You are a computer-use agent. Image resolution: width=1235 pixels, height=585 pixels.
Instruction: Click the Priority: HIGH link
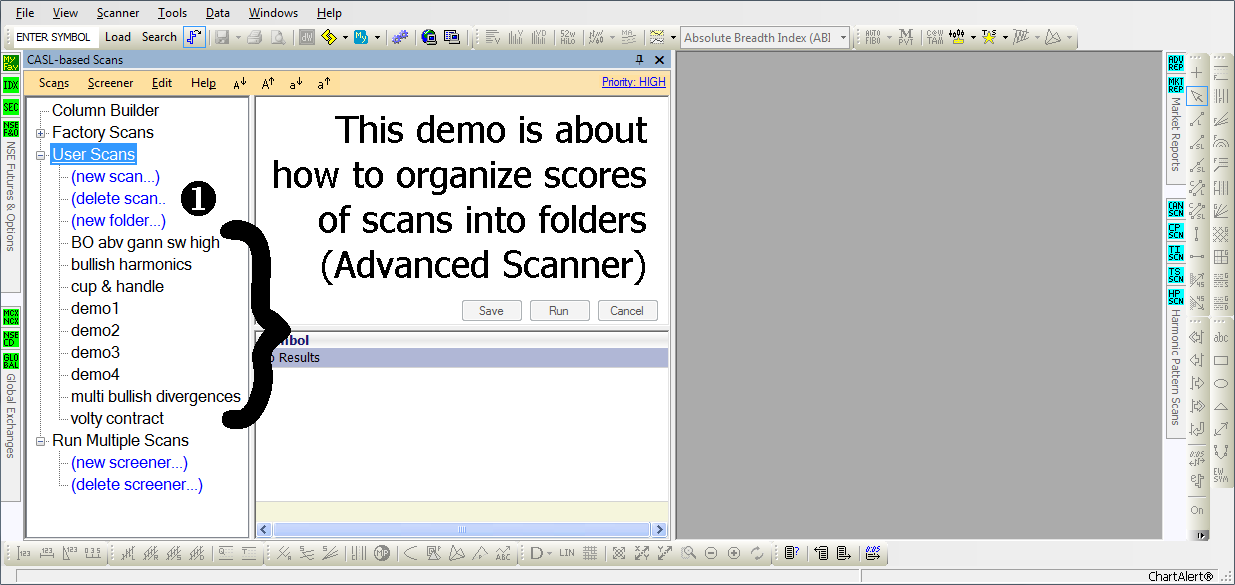point(633,82)
